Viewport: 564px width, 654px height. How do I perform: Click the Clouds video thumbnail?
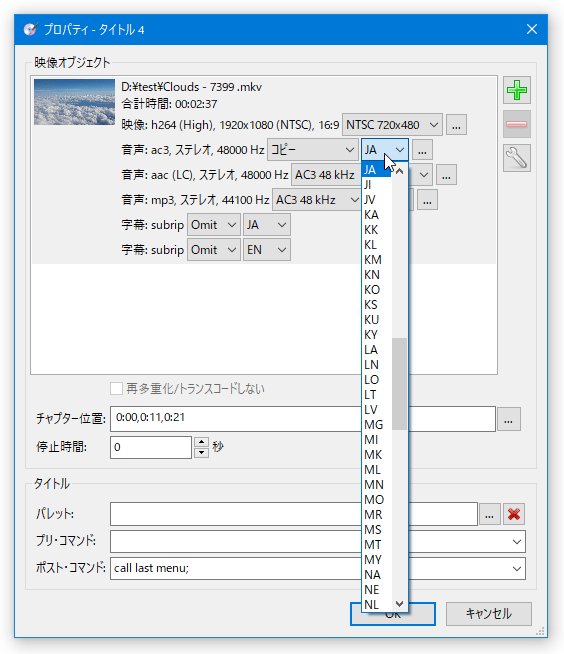point(74,102)
